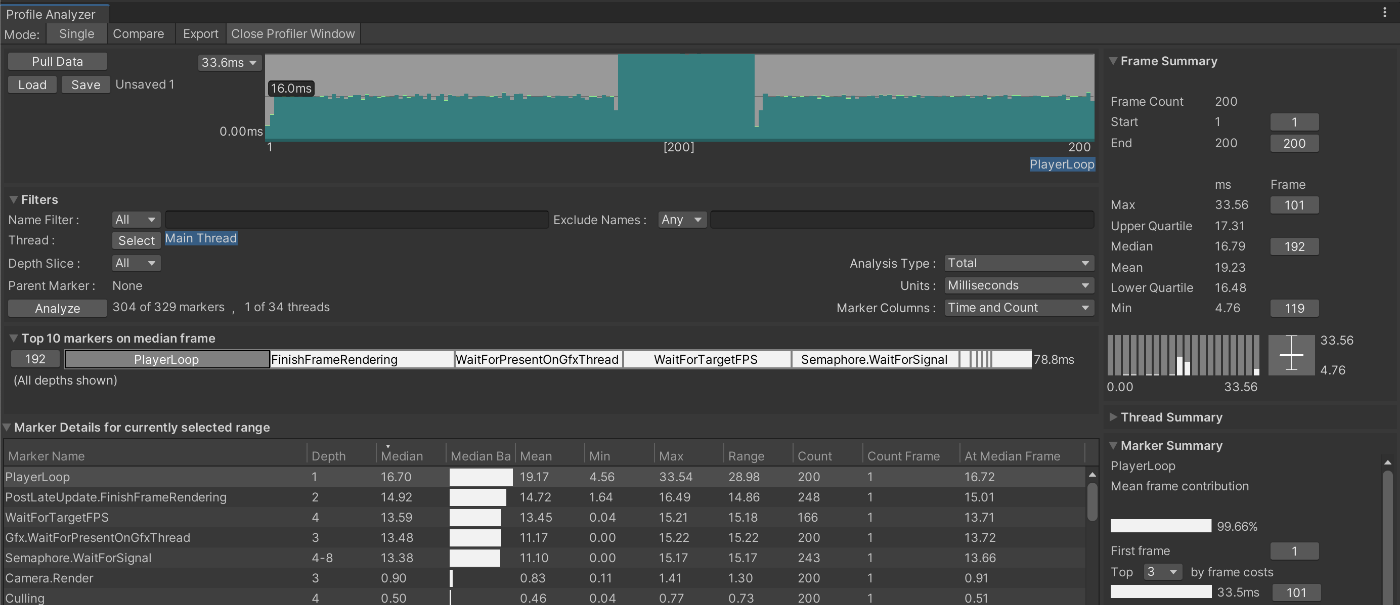Open the Depth Slice dropdown

coord(135,262)
